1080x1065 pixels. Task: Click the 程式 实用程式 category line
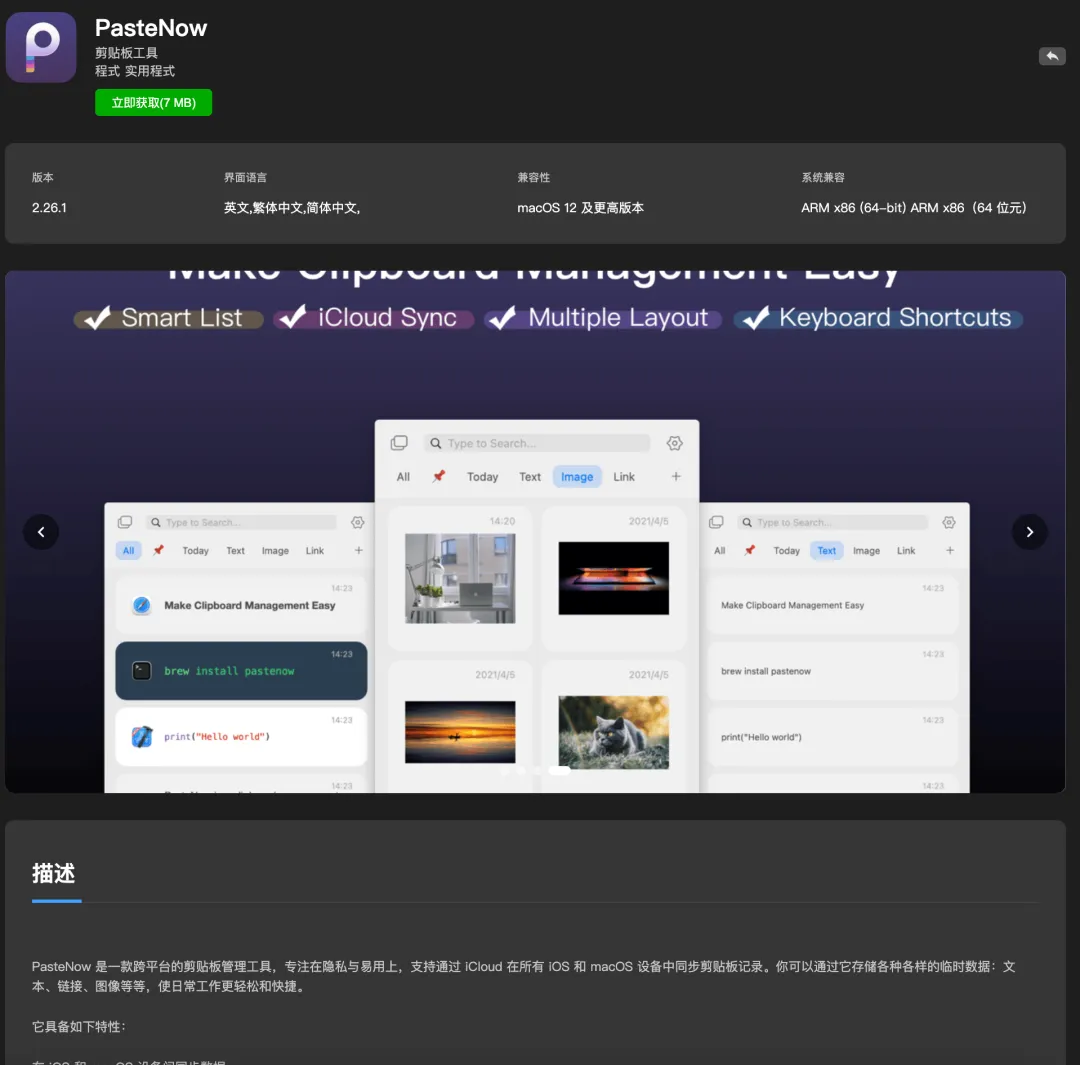[135, 71]
